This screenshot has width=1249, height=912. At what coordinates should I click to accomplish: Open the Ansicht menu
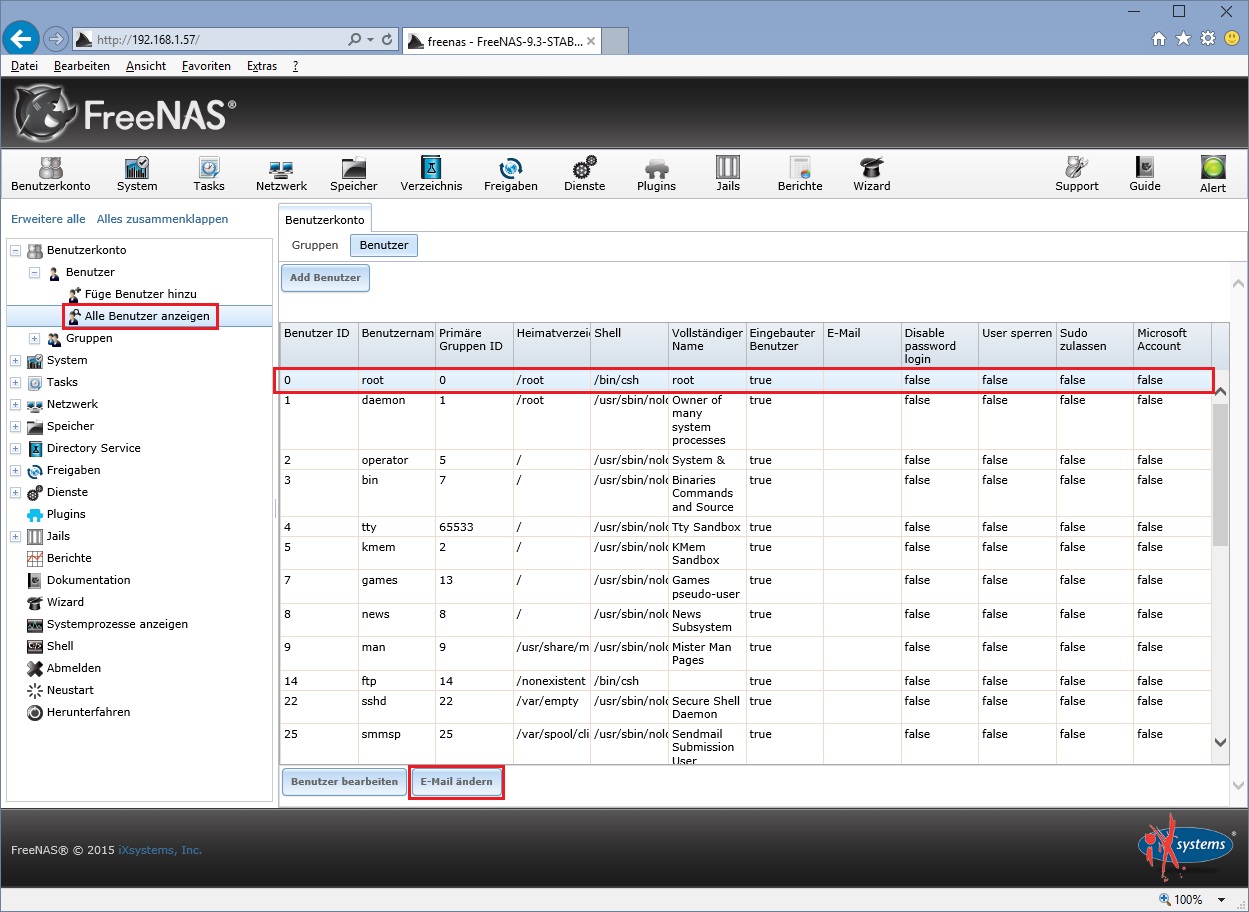point(146,66)
